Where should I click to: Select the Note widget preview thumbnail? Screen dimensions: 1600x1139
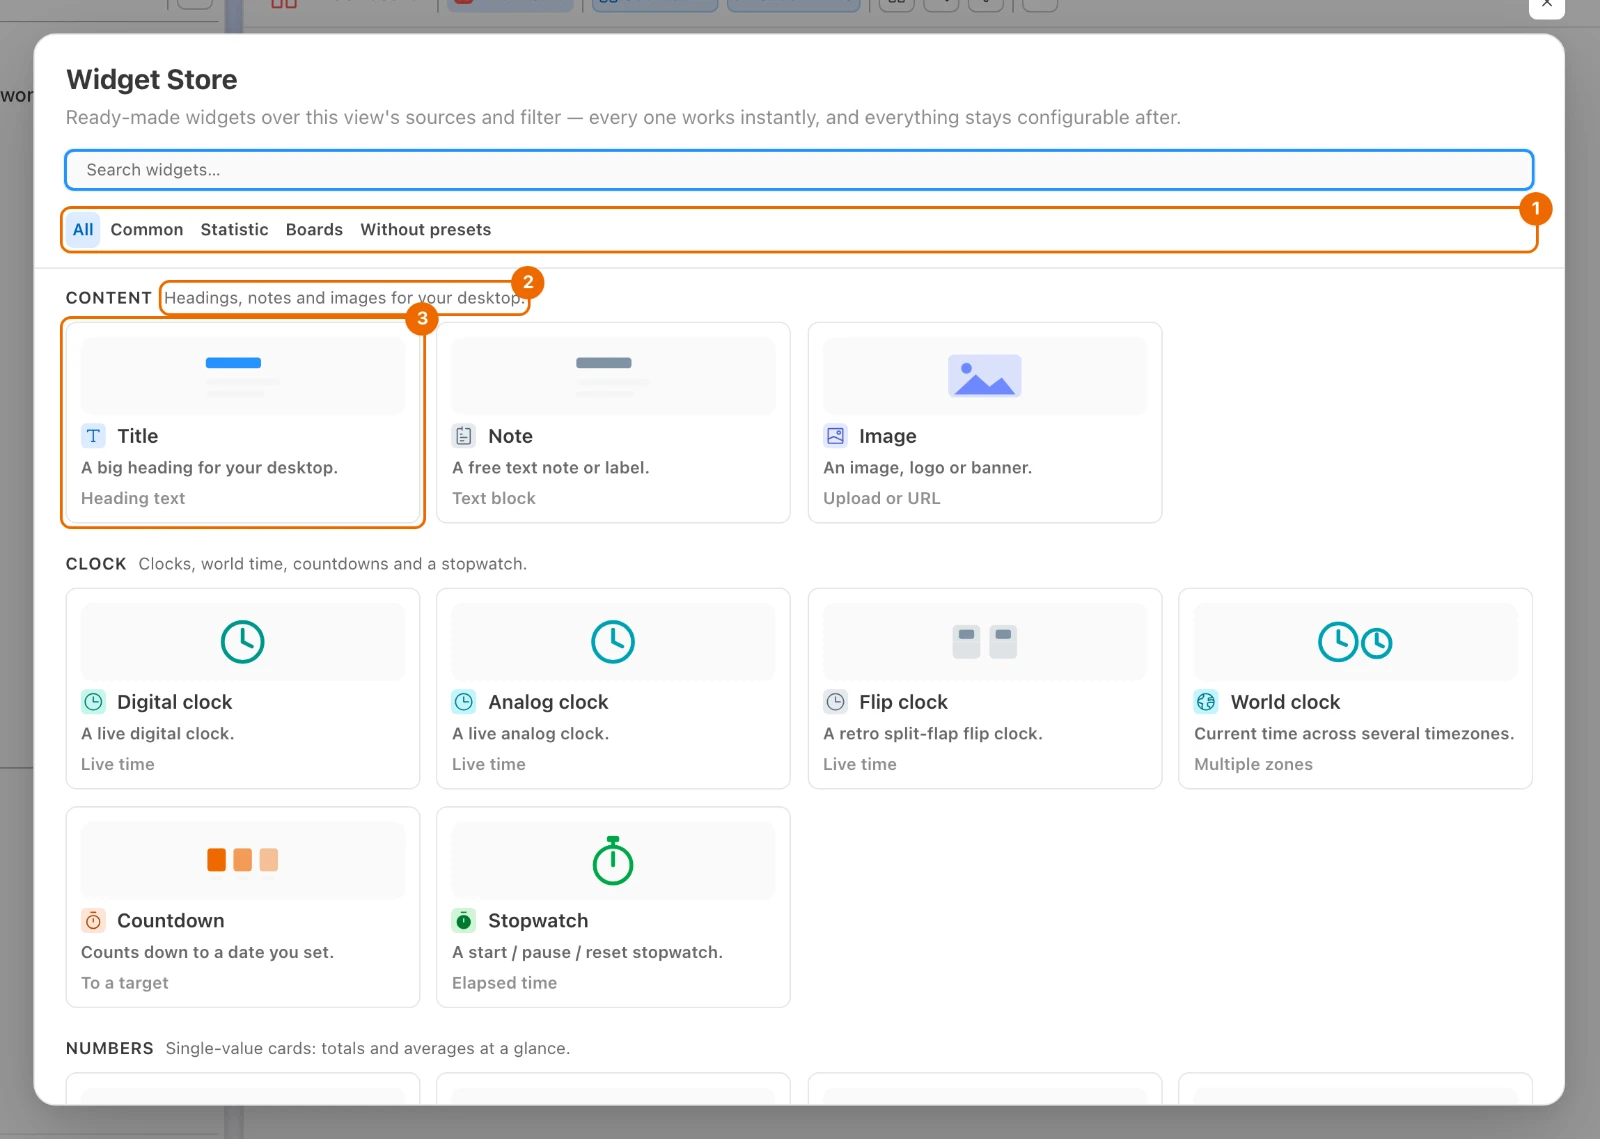613,376
